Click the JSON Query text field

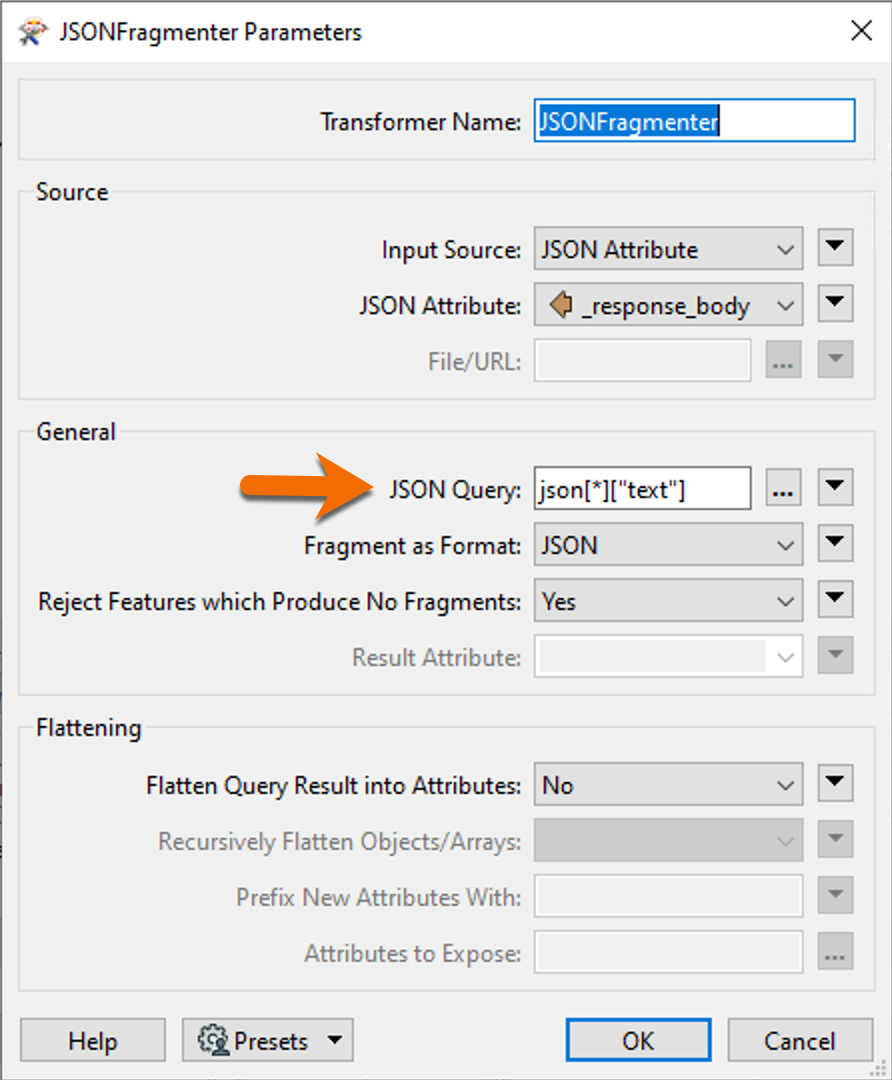[x=642, y=489]
